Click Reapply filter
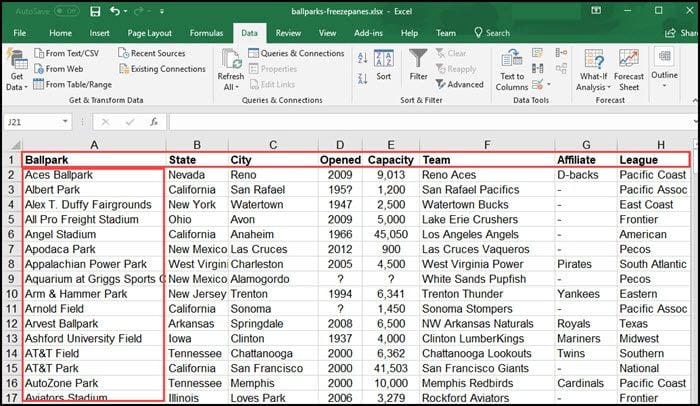Screen dimensions: 700x406 [x=456, y=69]
